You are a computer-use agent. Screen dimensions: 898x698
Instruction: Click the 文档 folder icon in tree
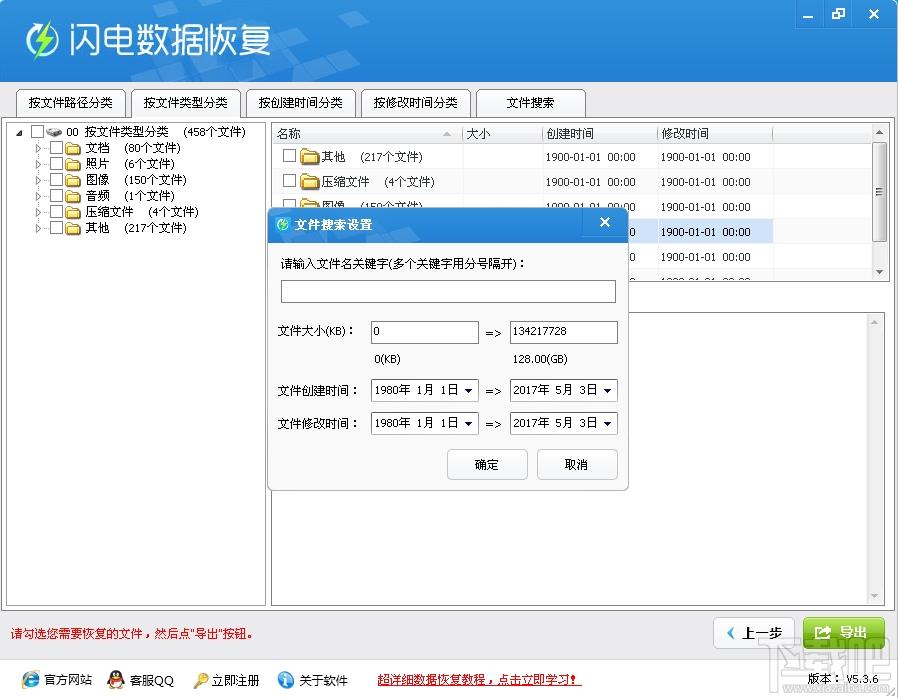click(x=73, y=149)
